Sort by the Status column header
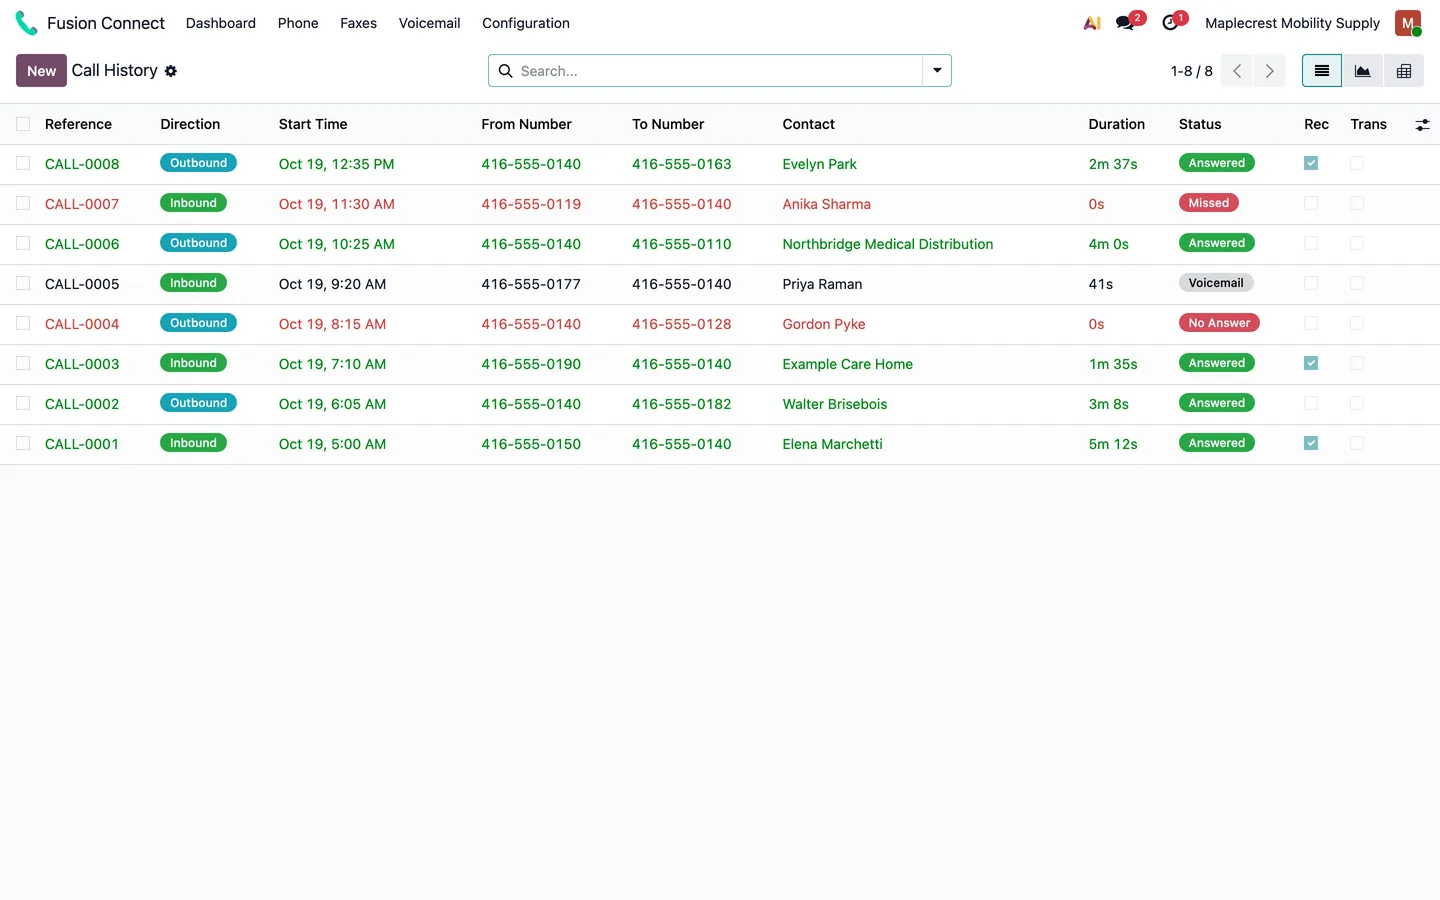Viewport: 1440px width, 900px height. (x=1200, y=124)
